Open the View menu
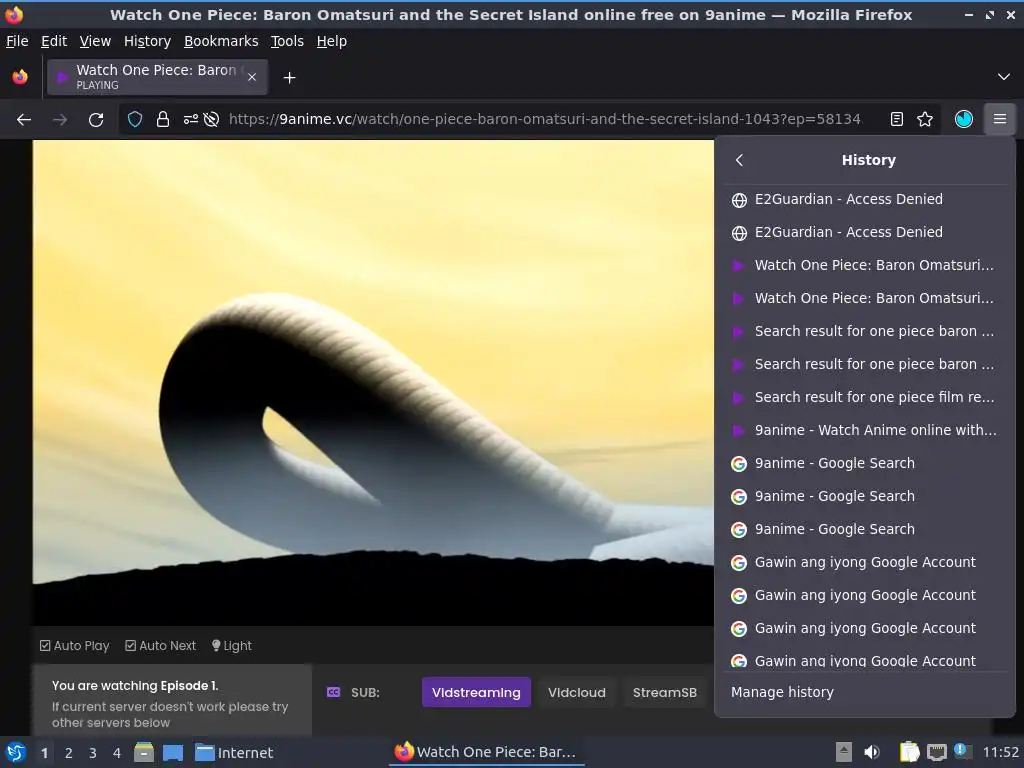 [x=95, y=41]
